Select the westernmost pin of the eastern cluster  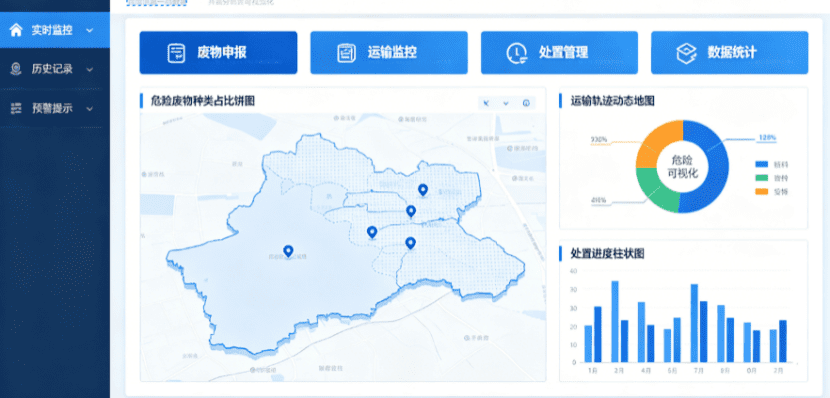372,232
